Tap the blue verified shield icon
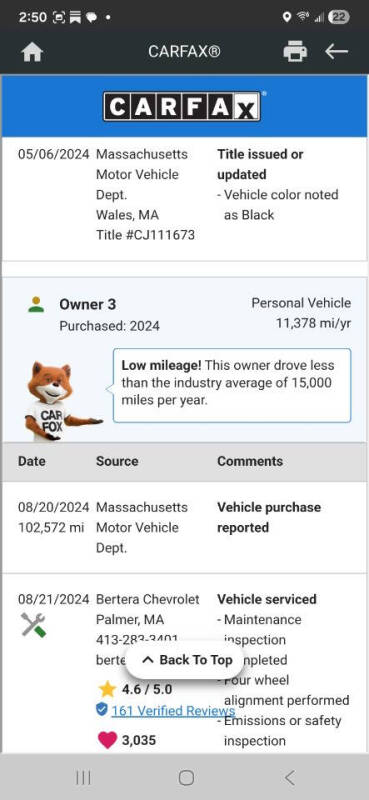 point(102,709)
